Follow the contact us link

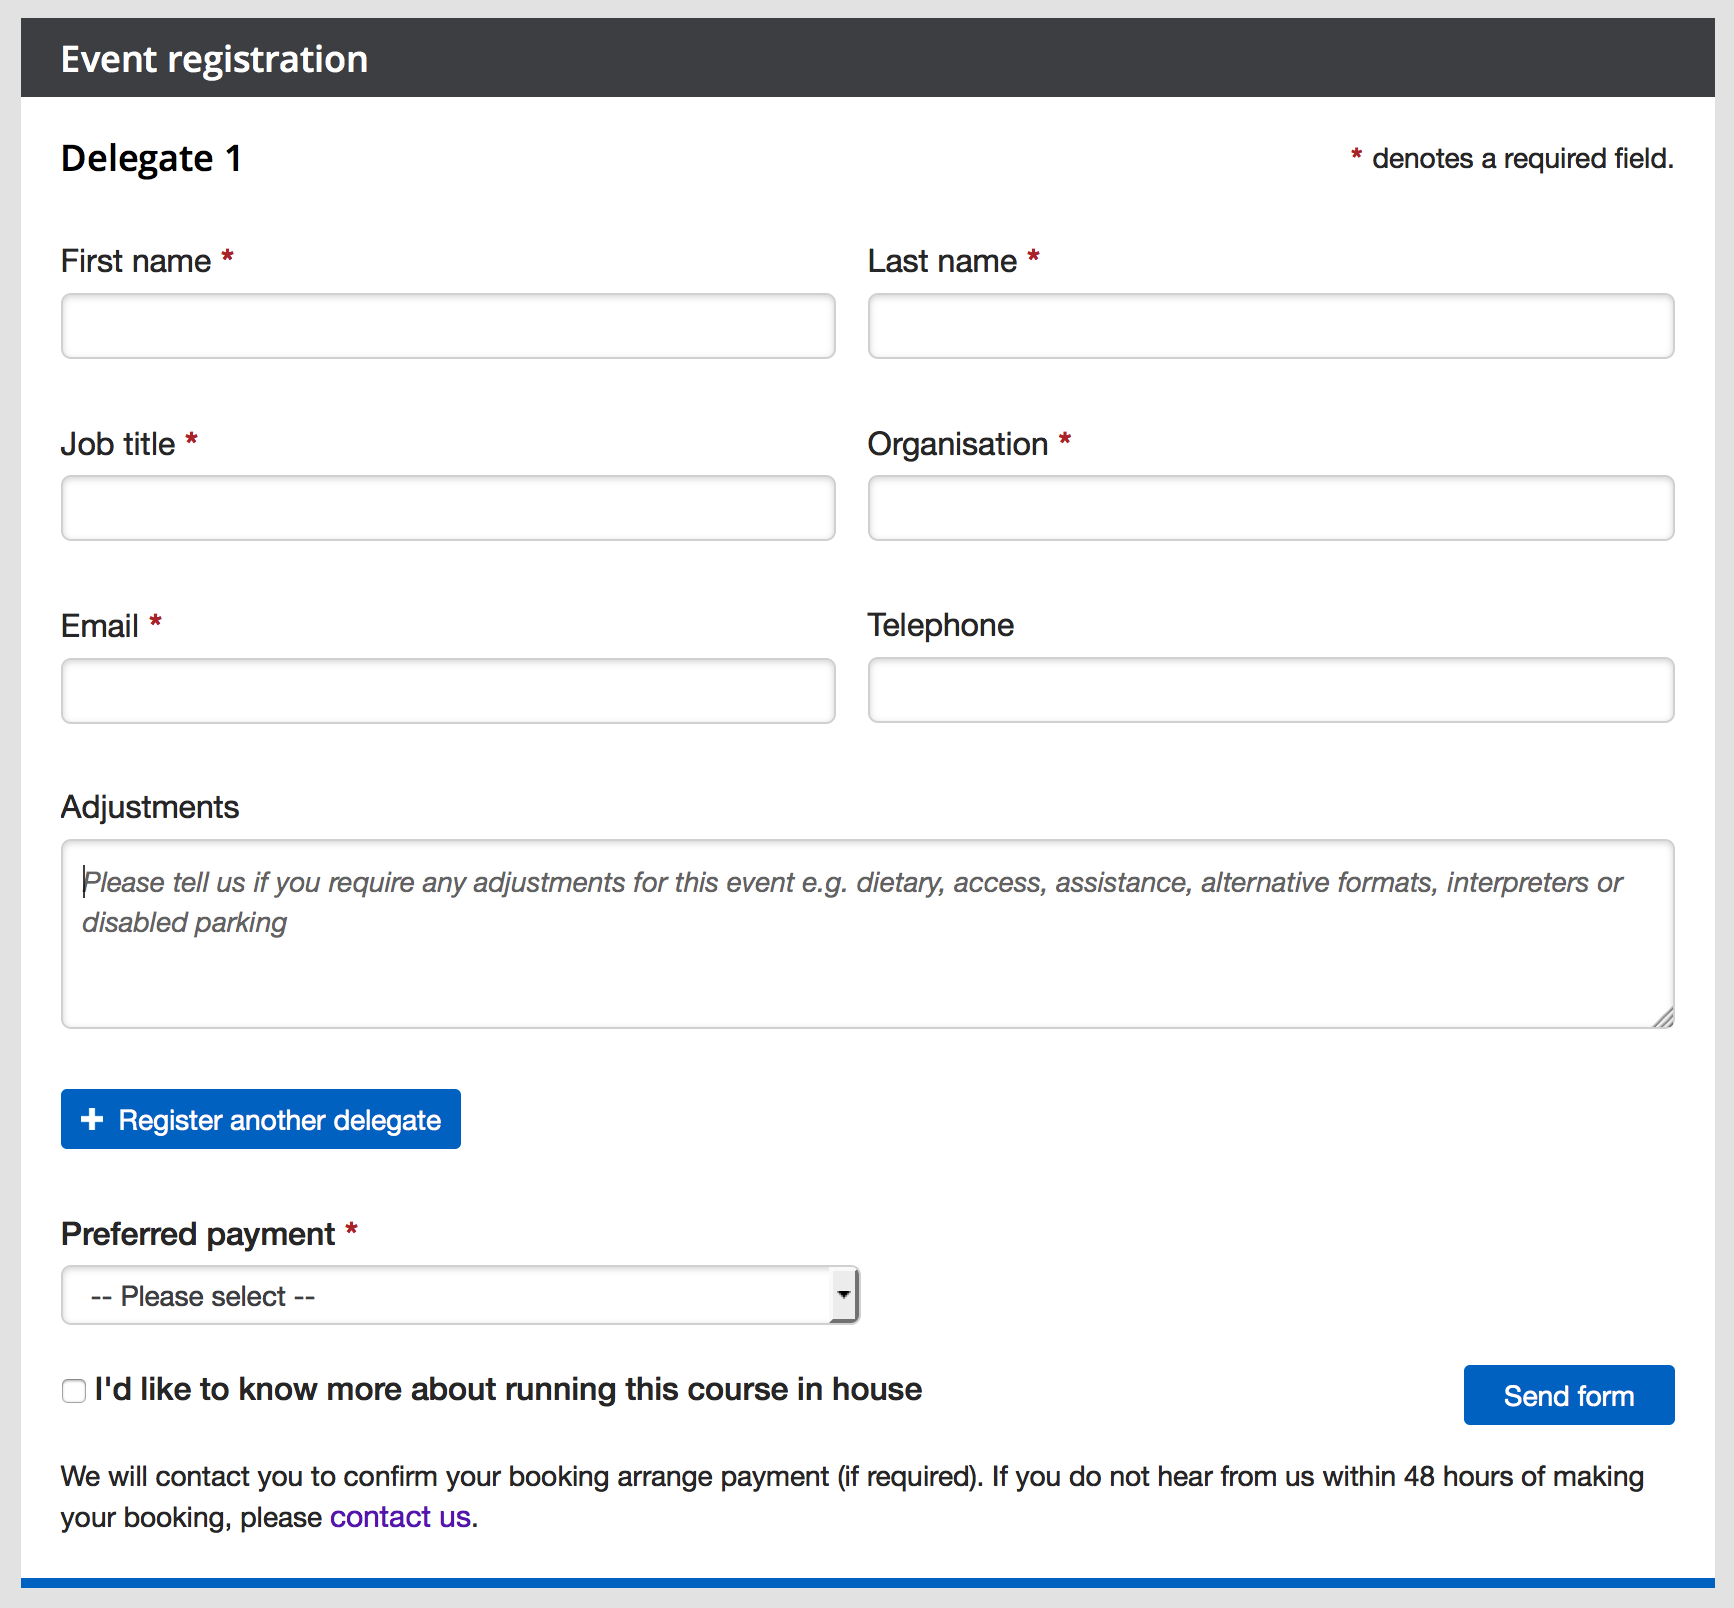pos(400,1517)
